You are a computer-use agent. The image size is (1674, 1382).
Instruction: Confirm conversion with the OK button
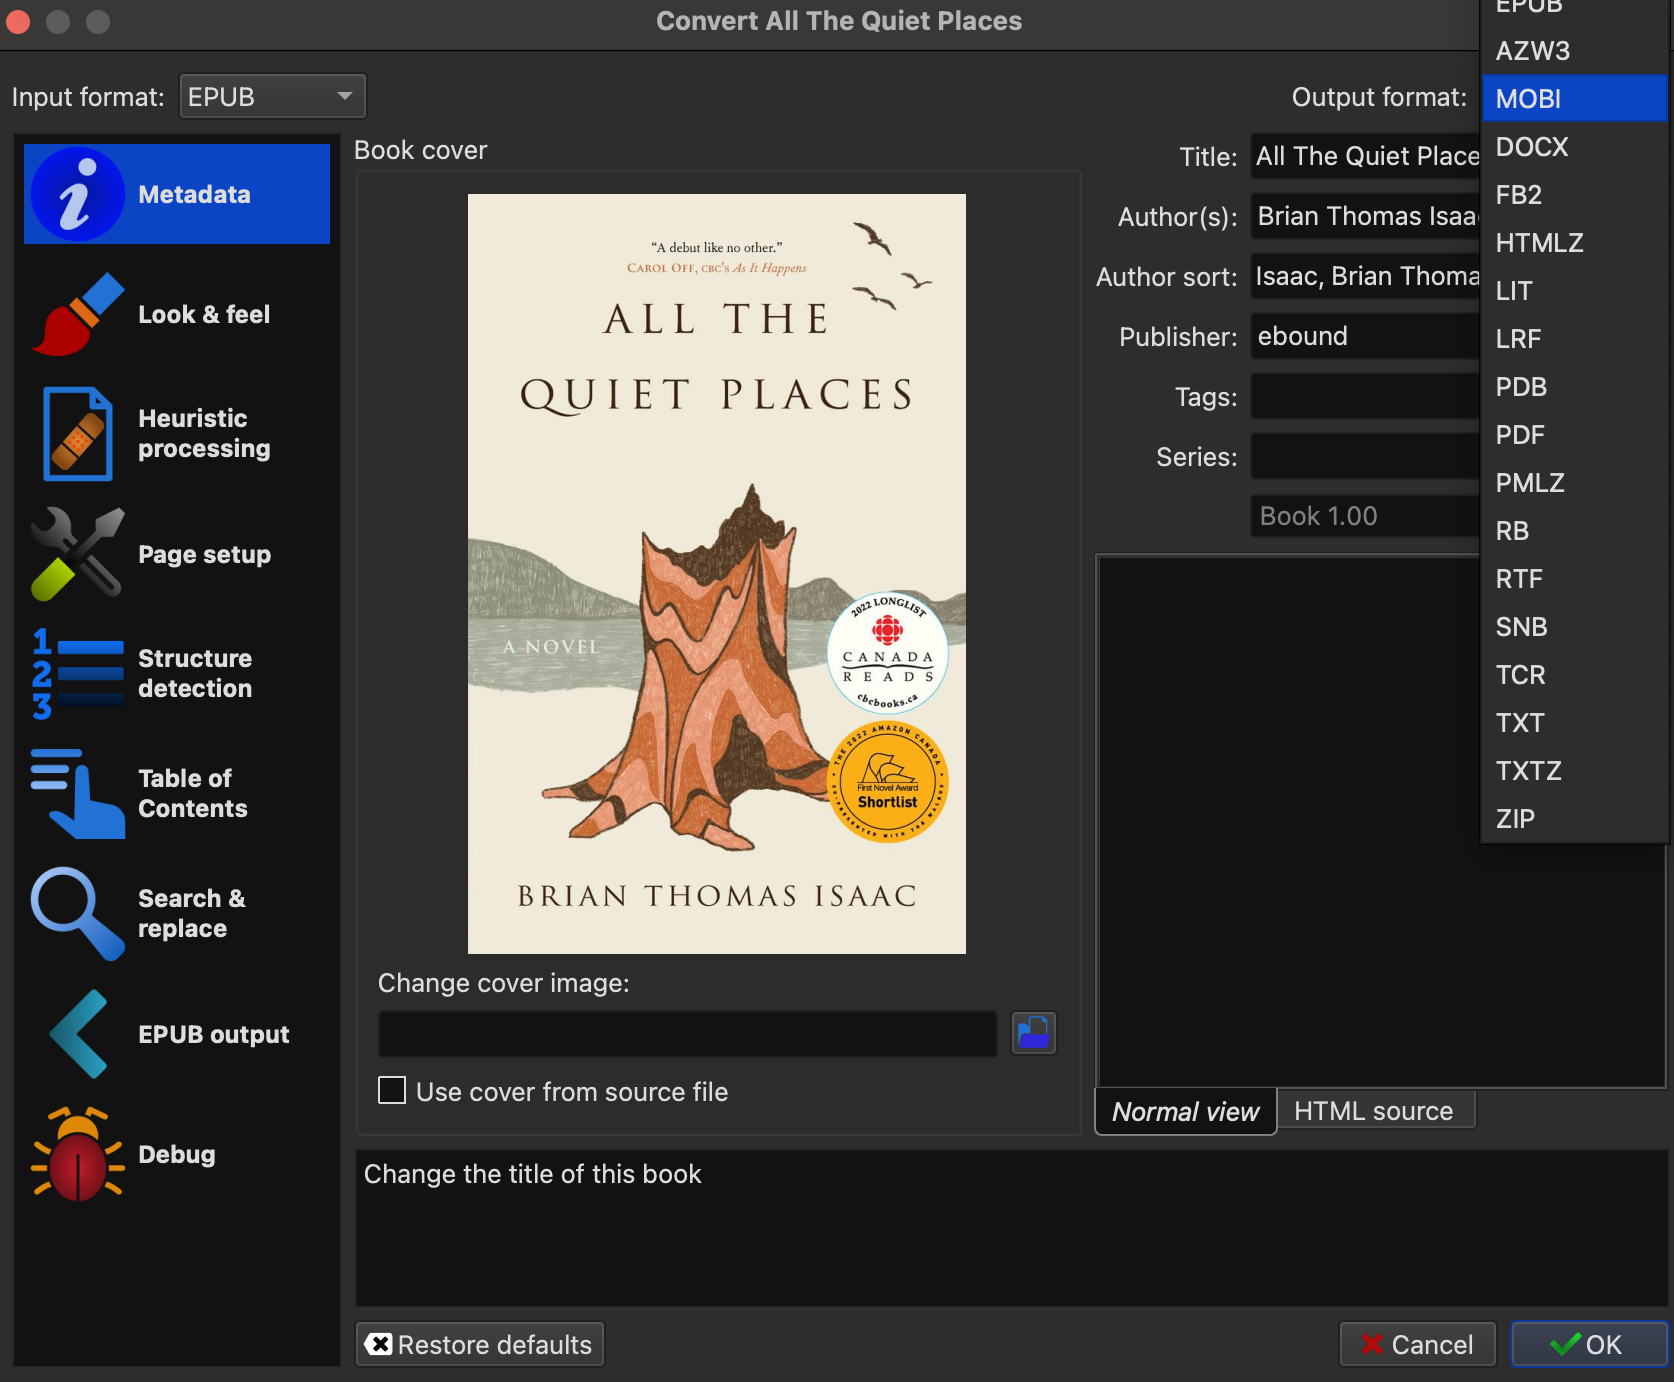[1588, 1345]
